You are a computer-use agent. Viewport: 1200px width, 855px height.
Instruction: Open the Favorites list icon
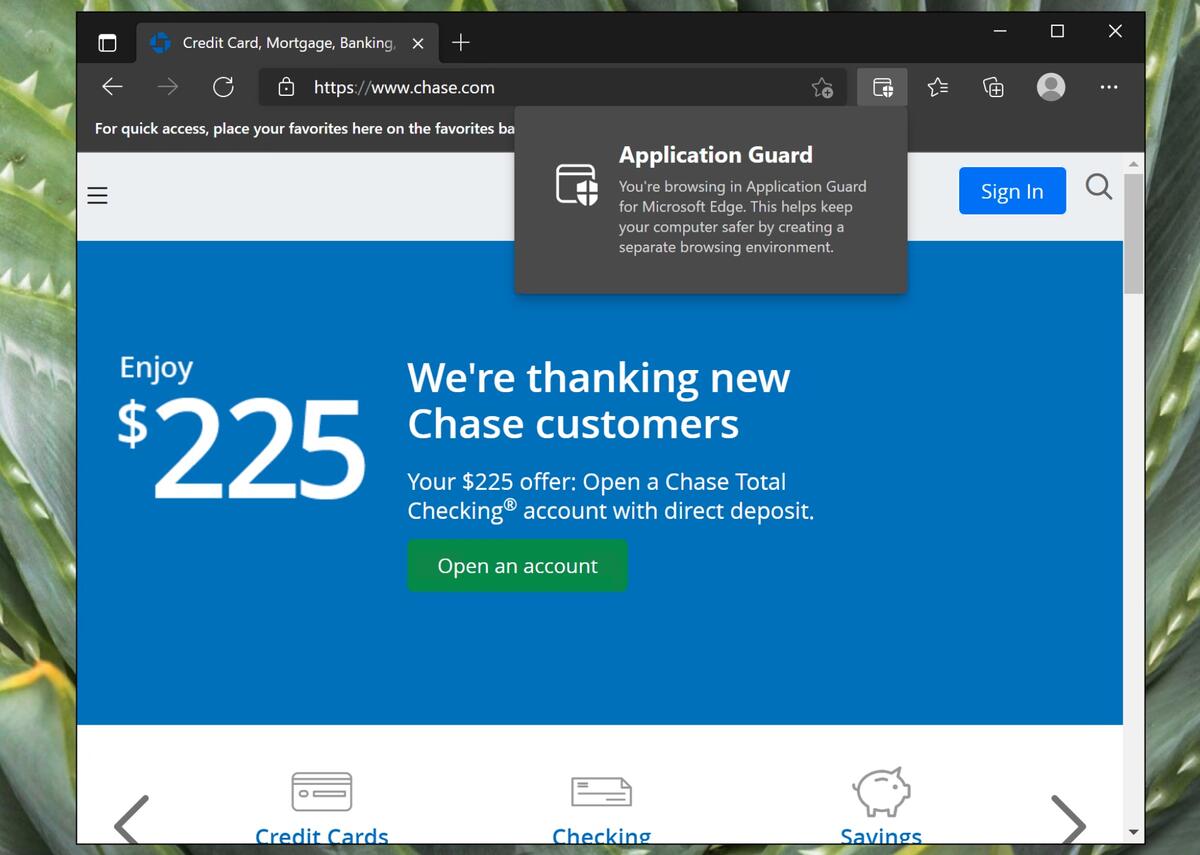click(x=938, y=87)
